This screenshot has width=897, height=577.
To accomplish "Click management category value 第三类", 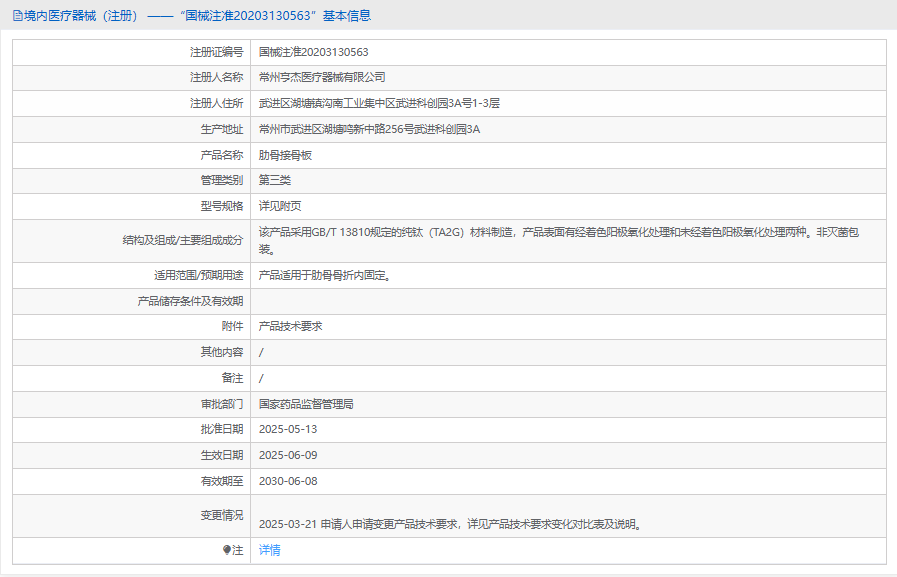I will [x=275, y=180].
